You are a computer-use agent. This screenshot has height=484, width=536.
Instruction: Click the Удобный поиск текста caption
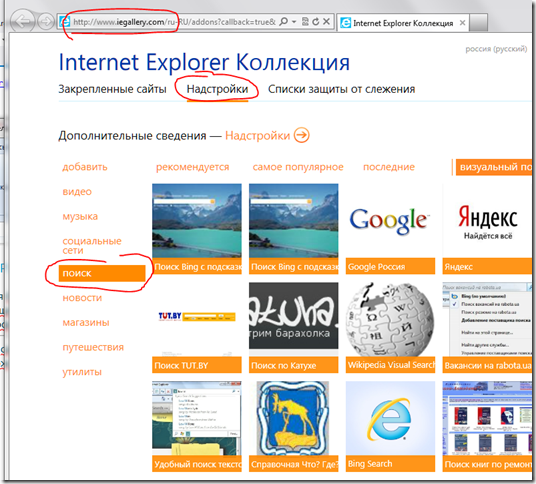pos(197,464)
